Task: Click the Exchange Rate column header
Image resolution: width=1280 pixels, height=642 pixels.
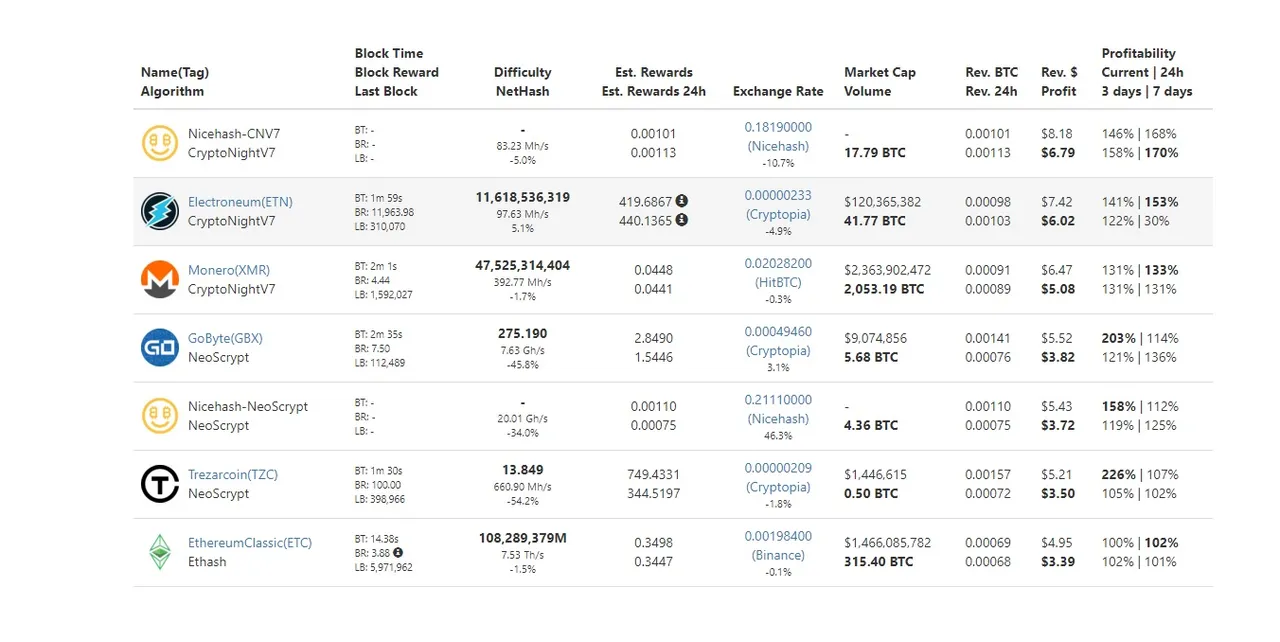Action: click(778, 91)
